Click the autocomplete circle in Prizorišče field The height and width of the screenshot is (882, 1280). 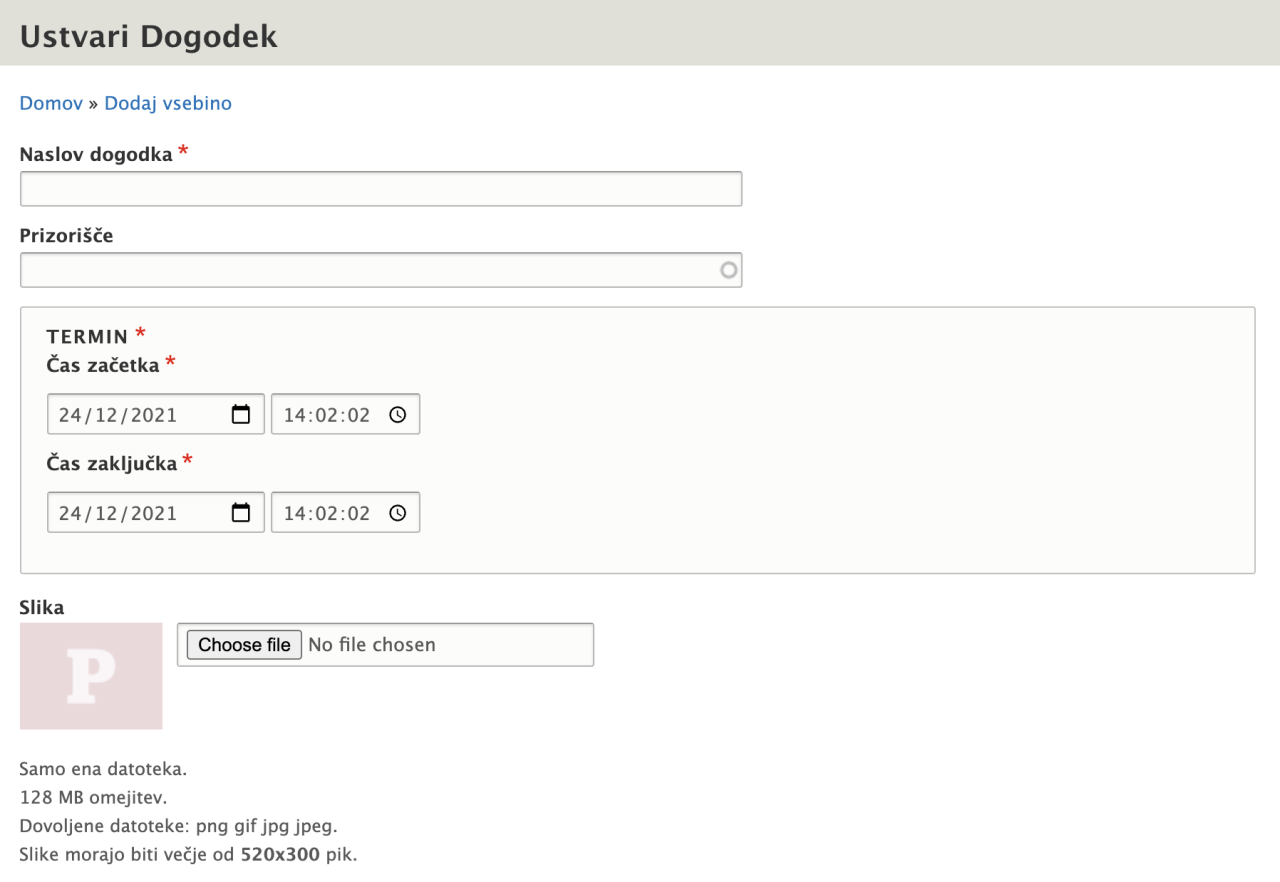pyautogui.click(x=729, y=270)
